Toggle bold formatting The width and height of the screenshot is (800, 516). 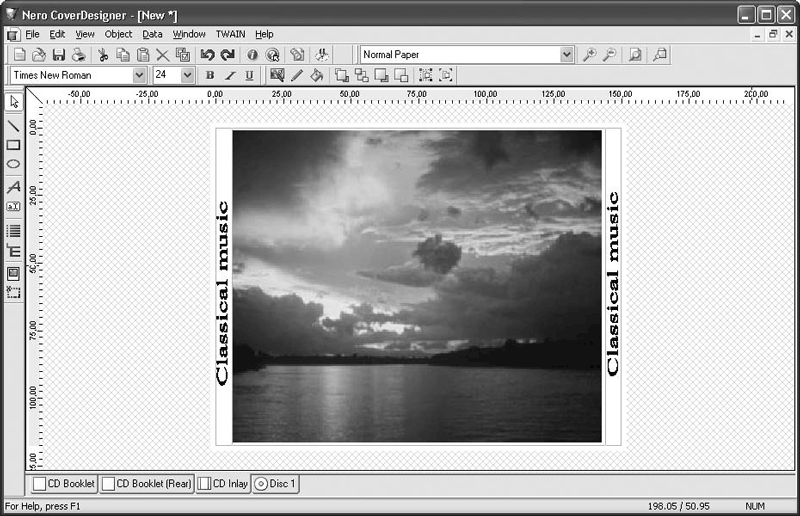(210, 75)
